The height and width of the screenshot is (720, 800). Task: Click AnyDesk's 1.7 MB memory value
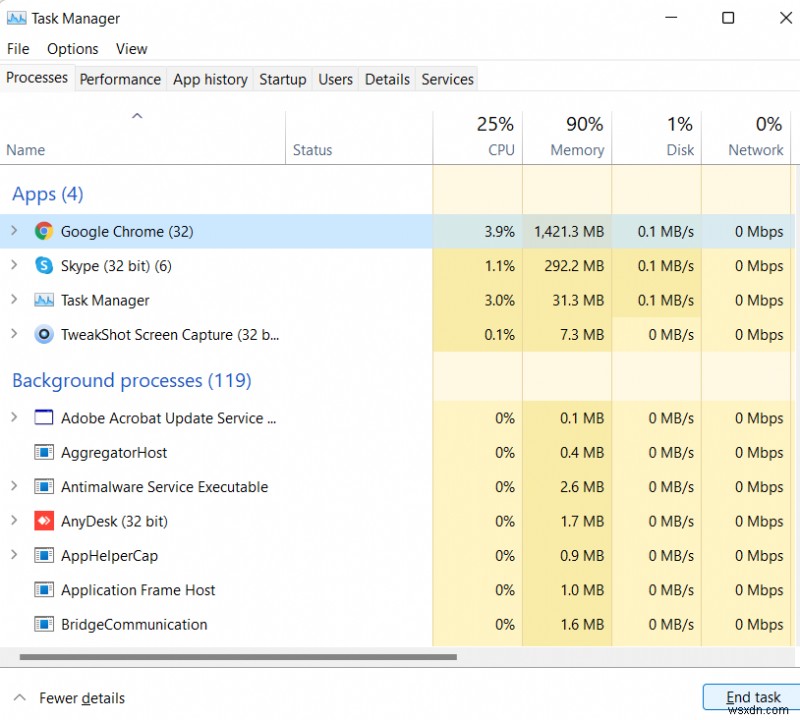coord(582,522)
